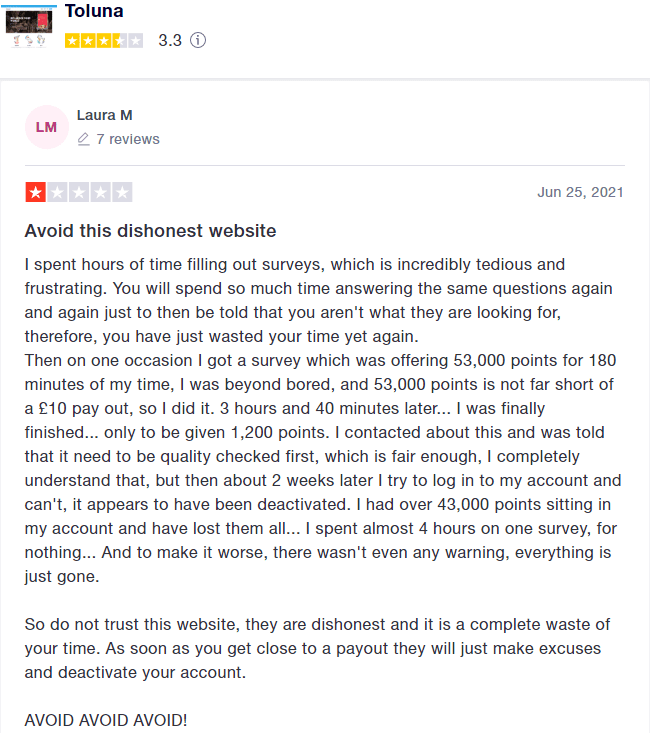Open Laura M's LM avatar circle
Screen dimensions: 650x733
[47, 127]
